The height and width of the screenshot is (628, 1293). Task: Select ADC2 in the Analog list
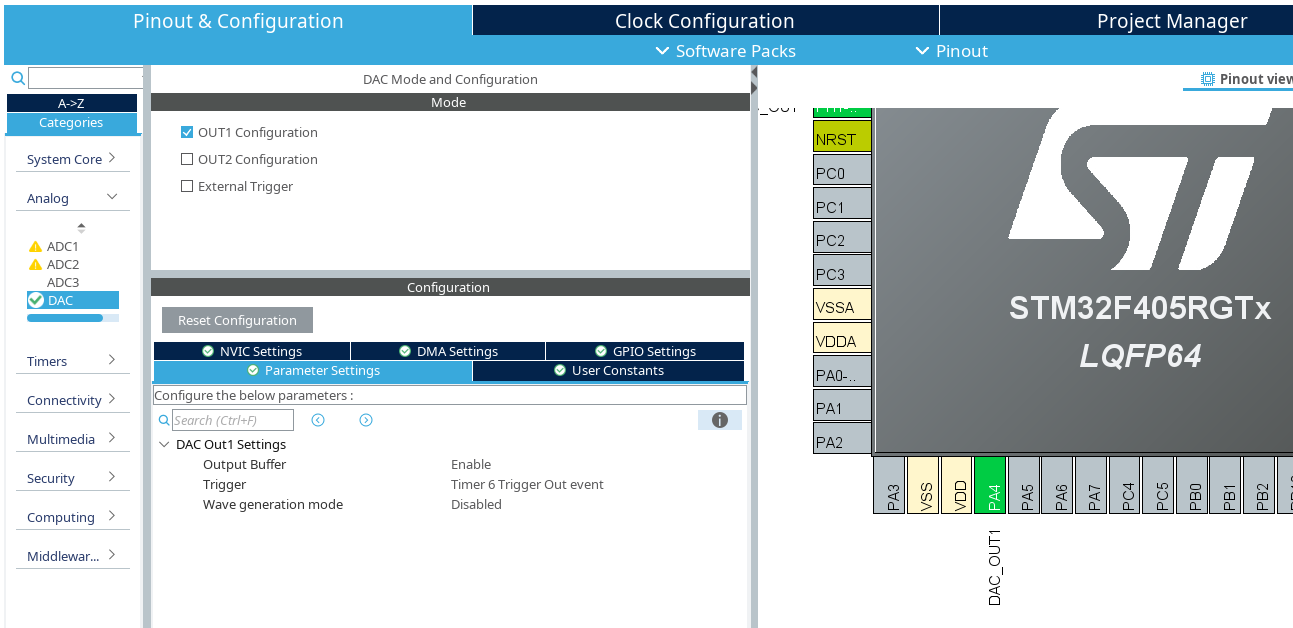(x=62, y=264)
